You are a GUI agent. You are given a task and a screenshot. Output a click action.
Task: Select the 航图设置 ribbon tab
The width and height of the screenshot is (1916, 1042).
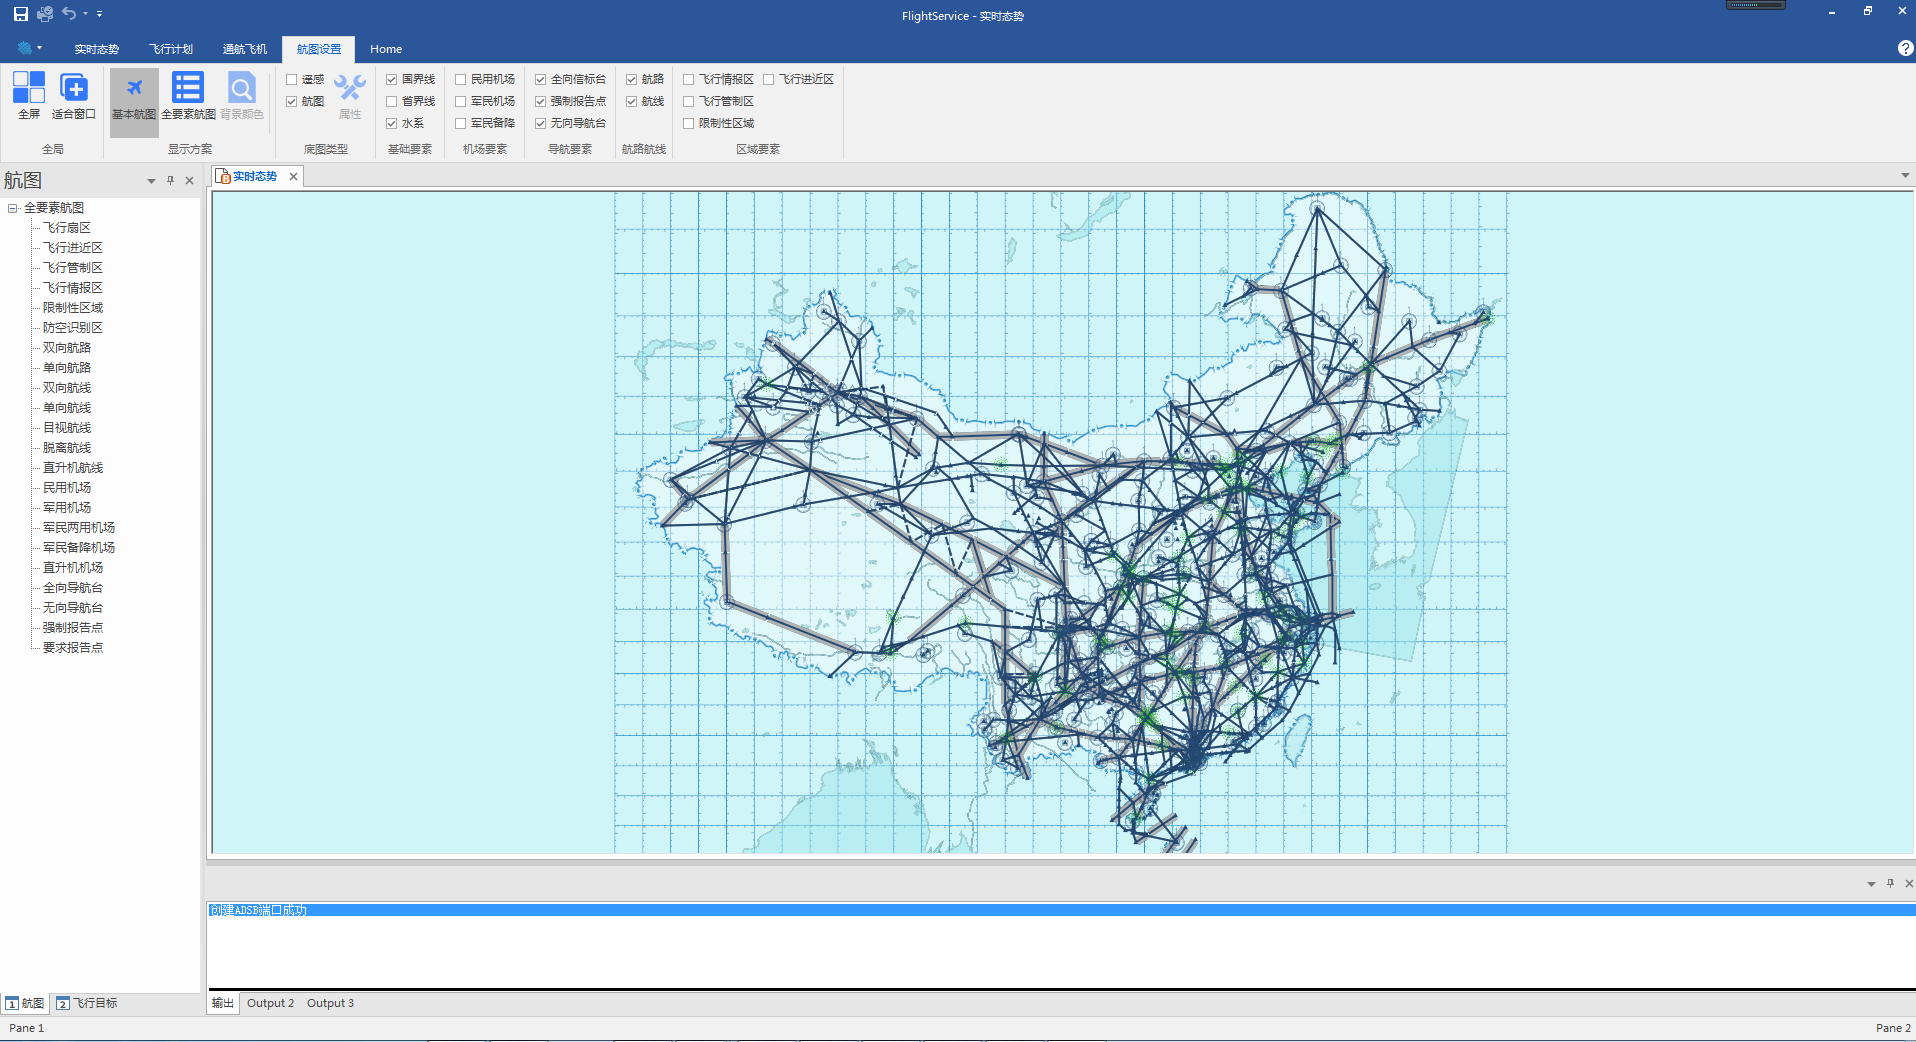(319, 49)
